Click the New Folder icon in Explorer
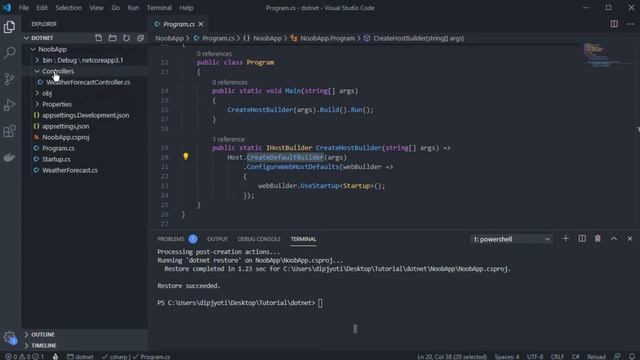The height and width of the screenshot is (360, 640). click(x=112, y=38)
